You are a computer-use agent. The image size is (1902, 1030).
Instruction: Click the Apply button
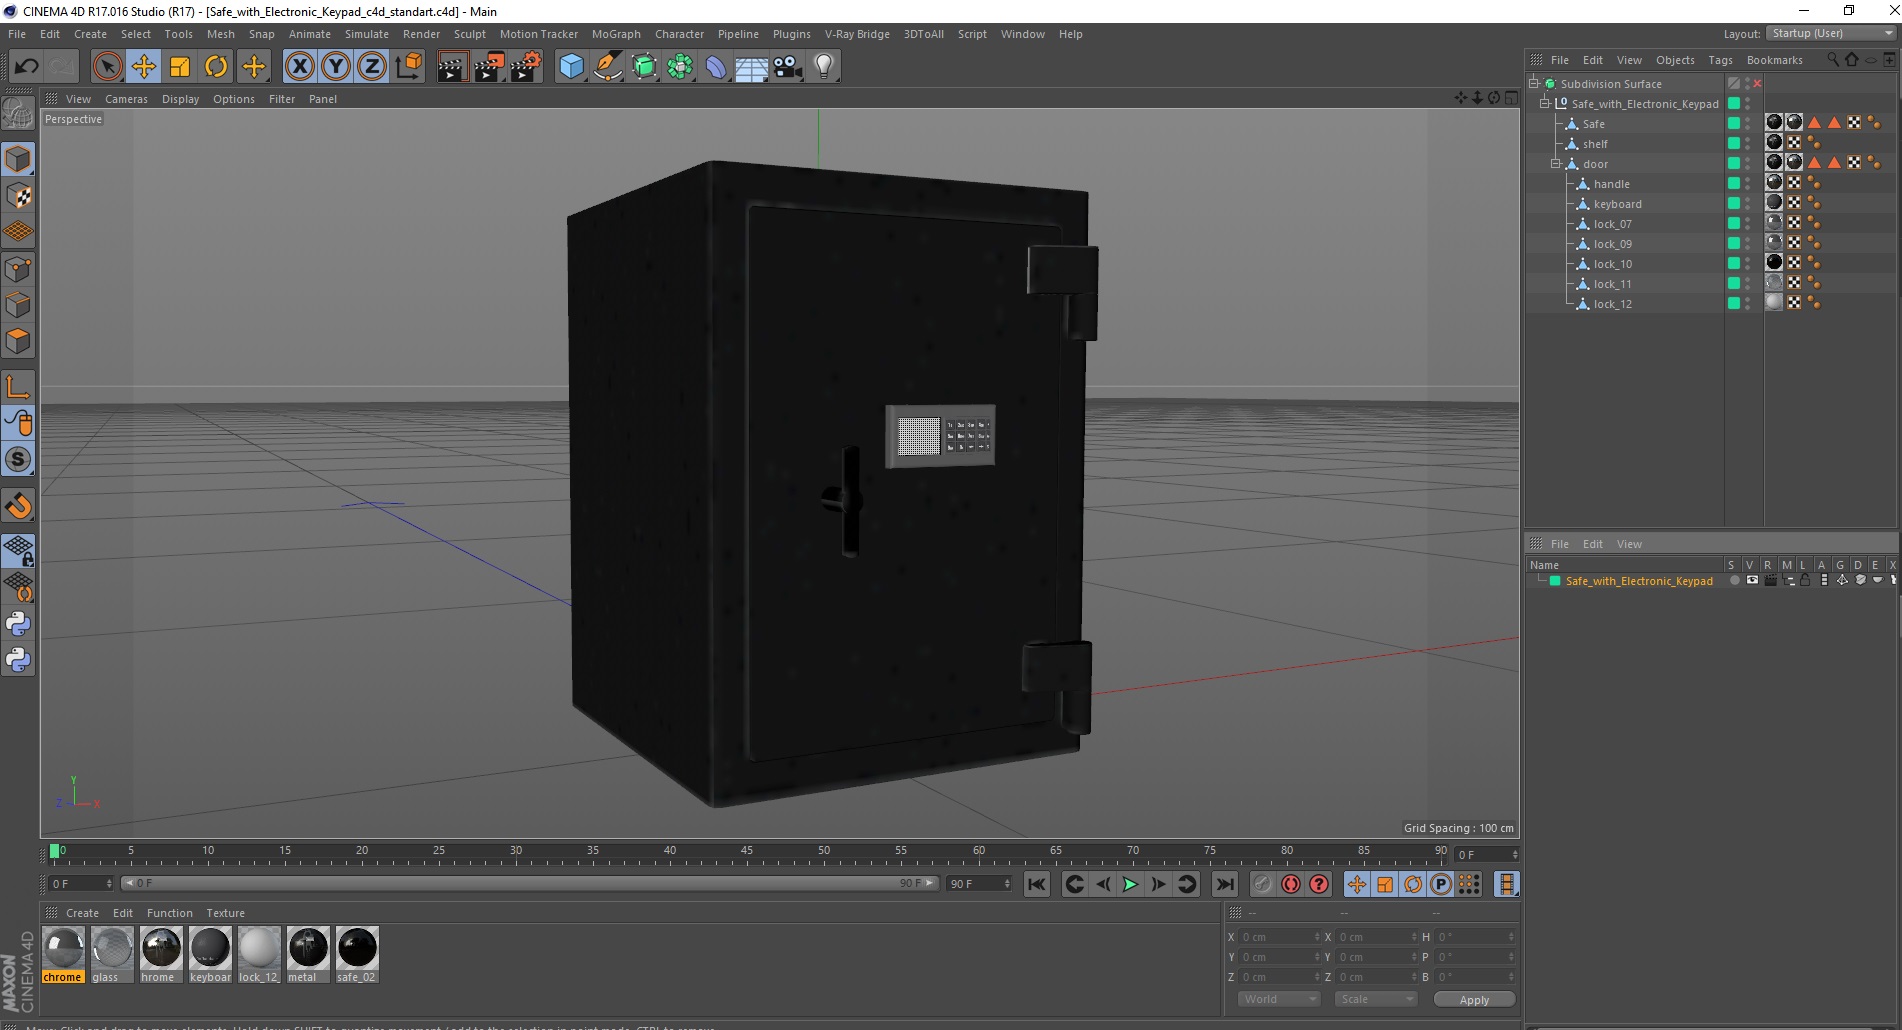click(1474, 999)
